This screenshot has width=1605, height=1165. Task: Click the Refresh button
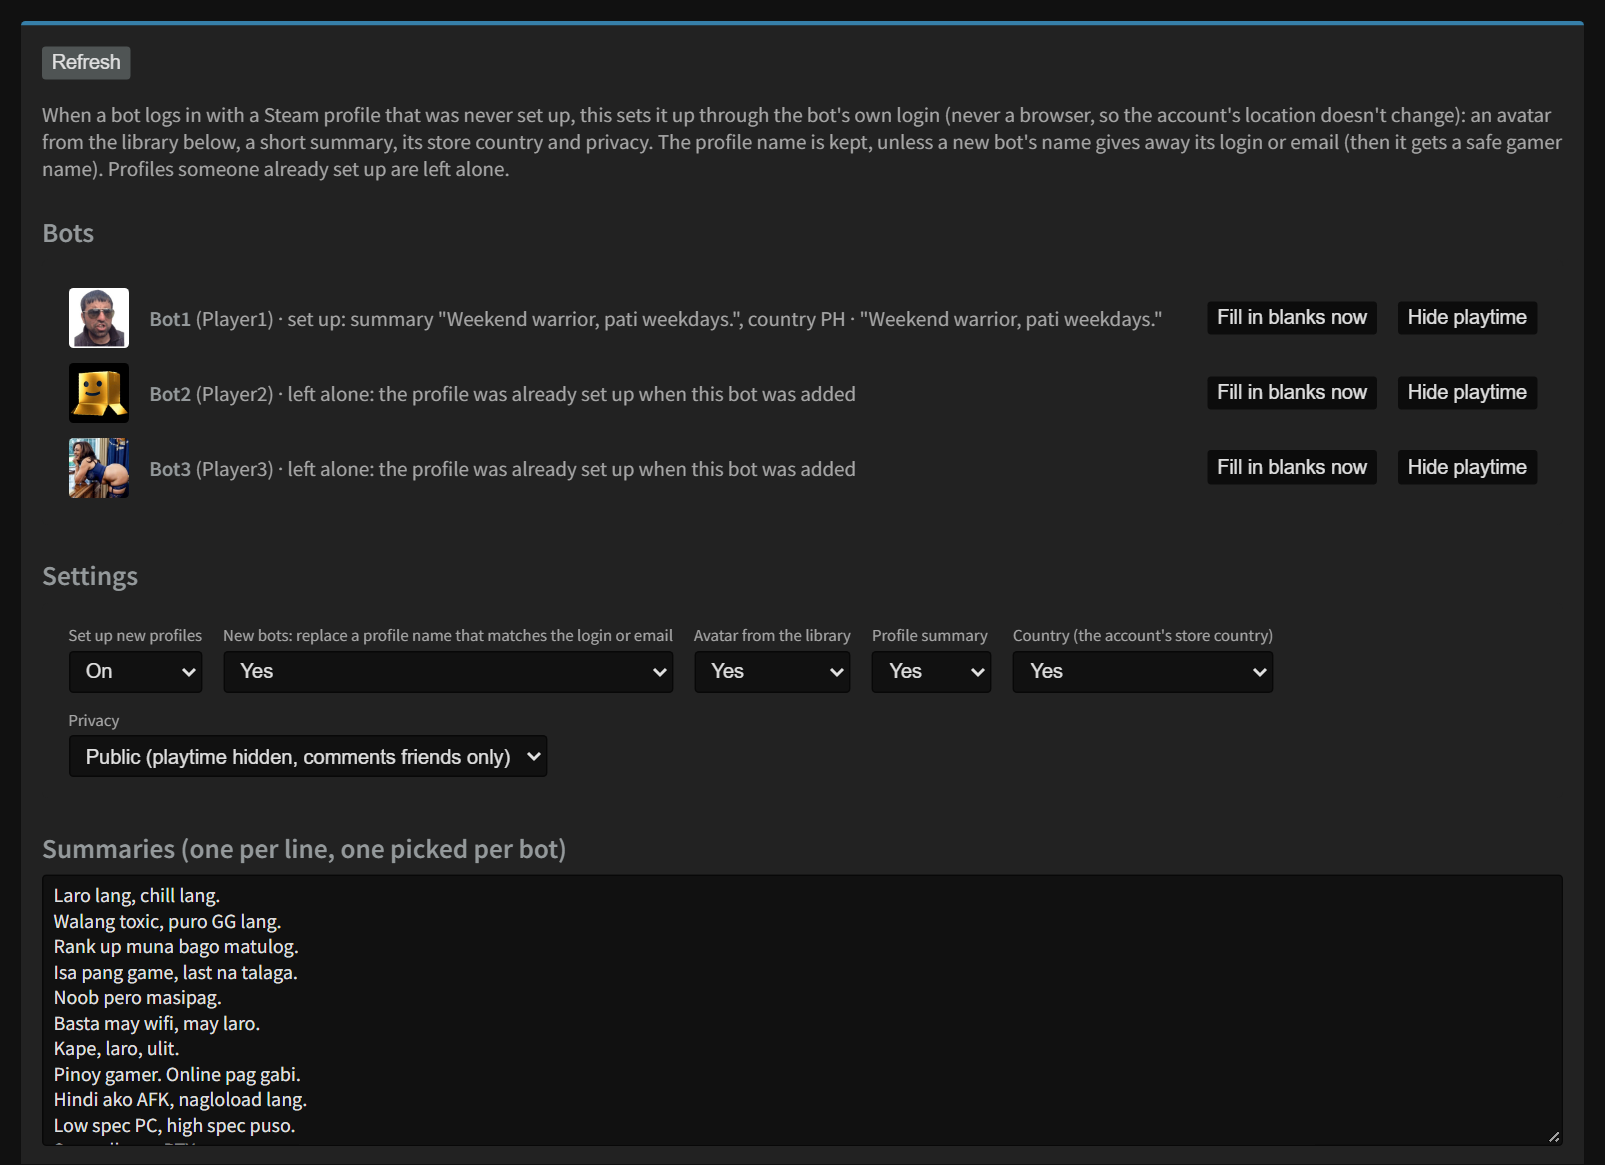pyautogui.click(x=86, y=62)
